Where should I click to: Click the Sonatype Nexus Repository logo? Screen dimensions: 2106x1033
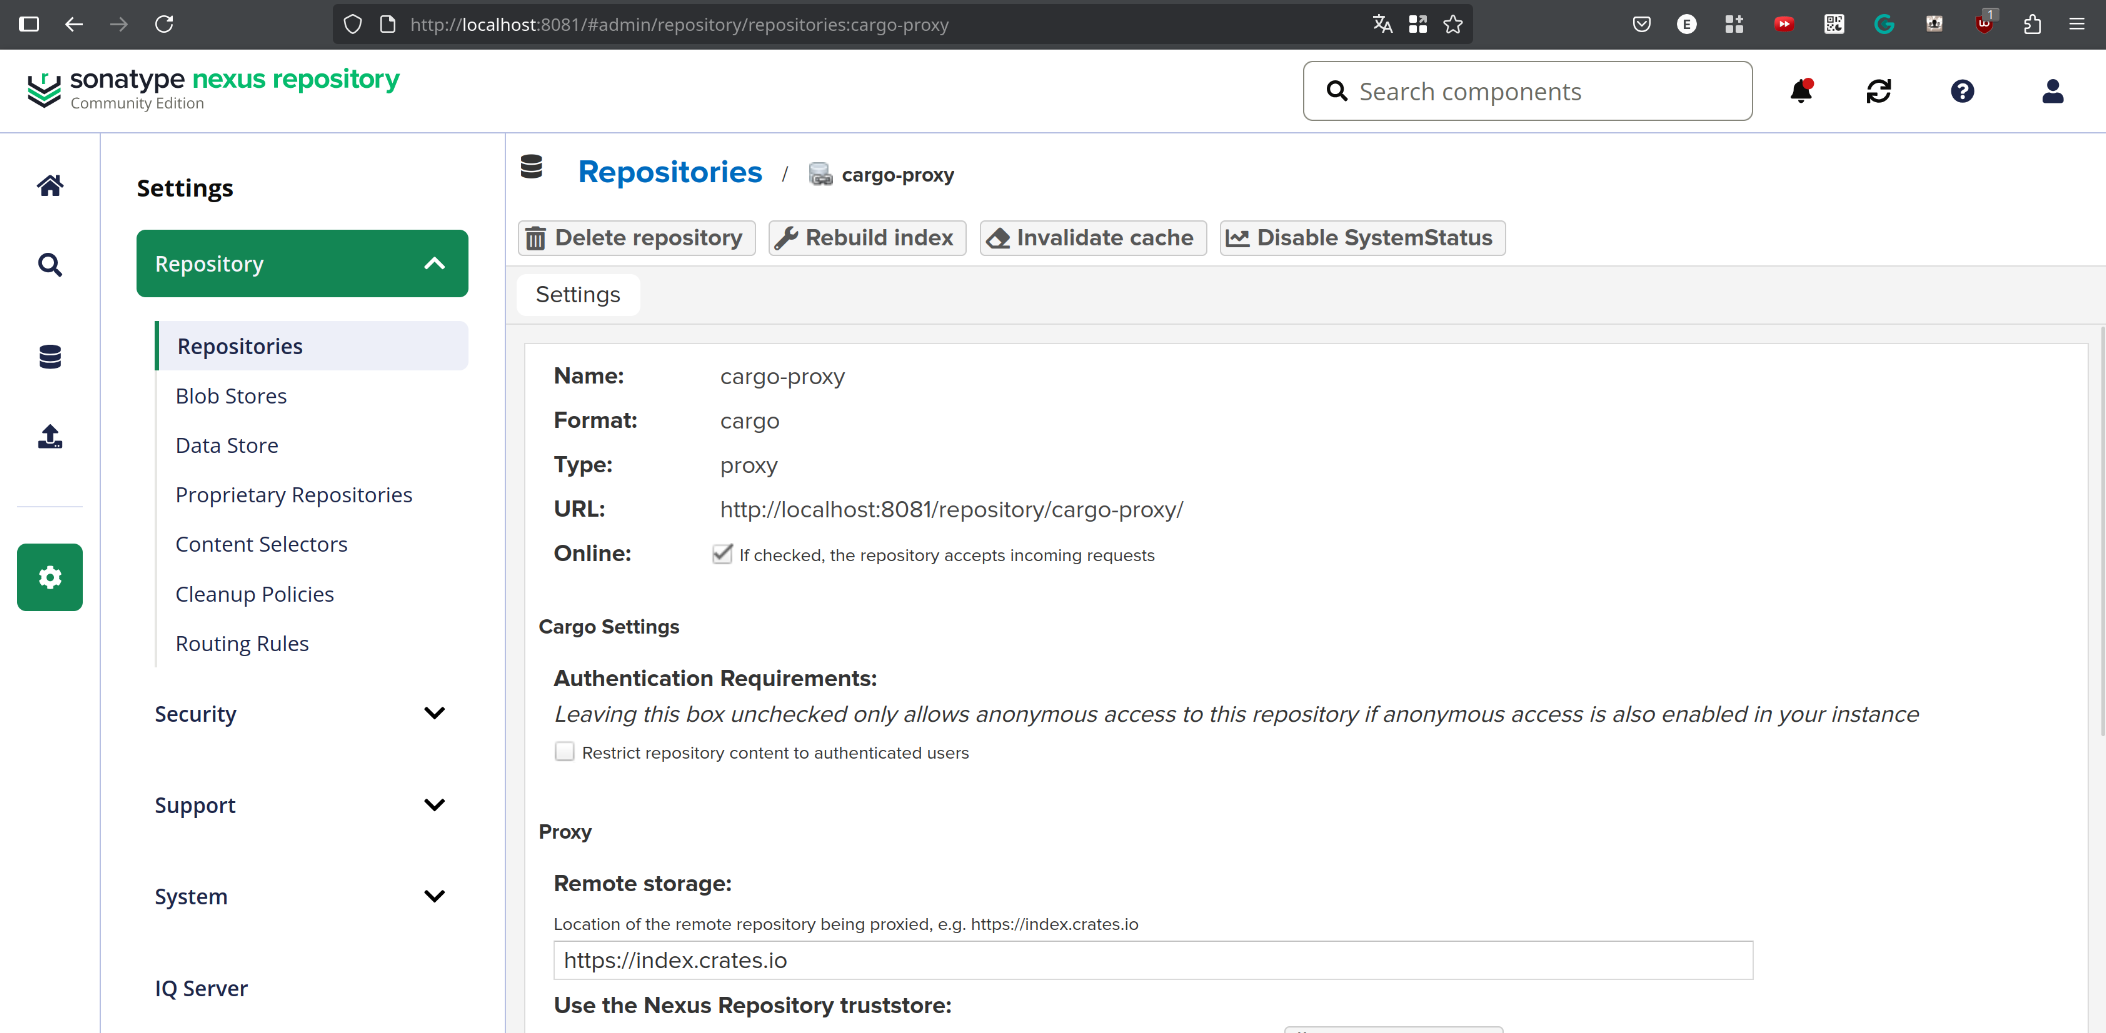point(213,90)
